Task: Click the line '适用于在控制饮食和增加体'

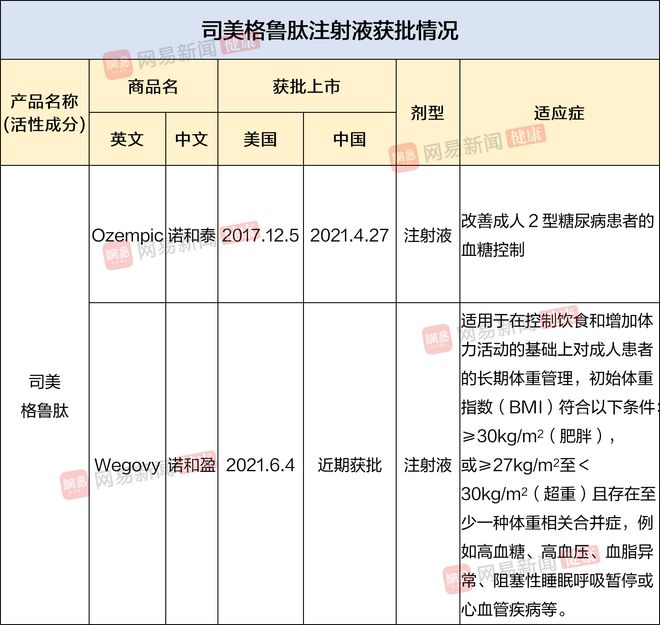Action: tap(557, 321)
